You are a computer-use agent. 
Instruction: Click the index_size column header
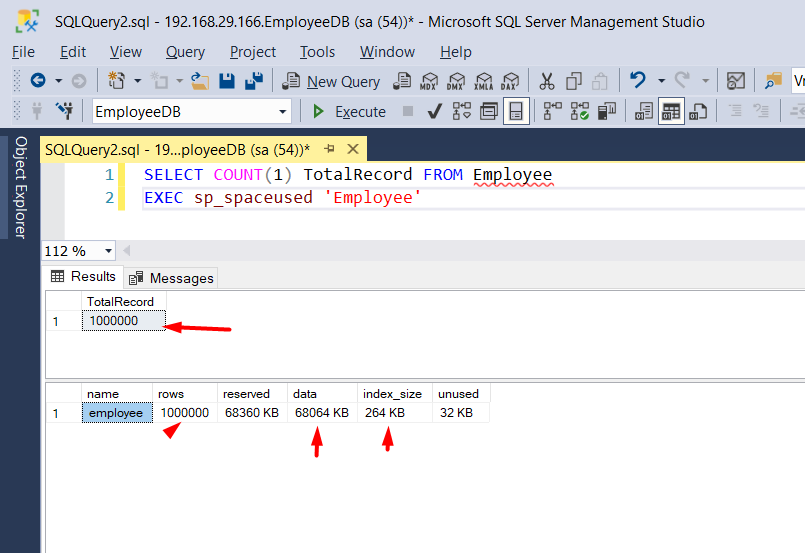(395, 394)
